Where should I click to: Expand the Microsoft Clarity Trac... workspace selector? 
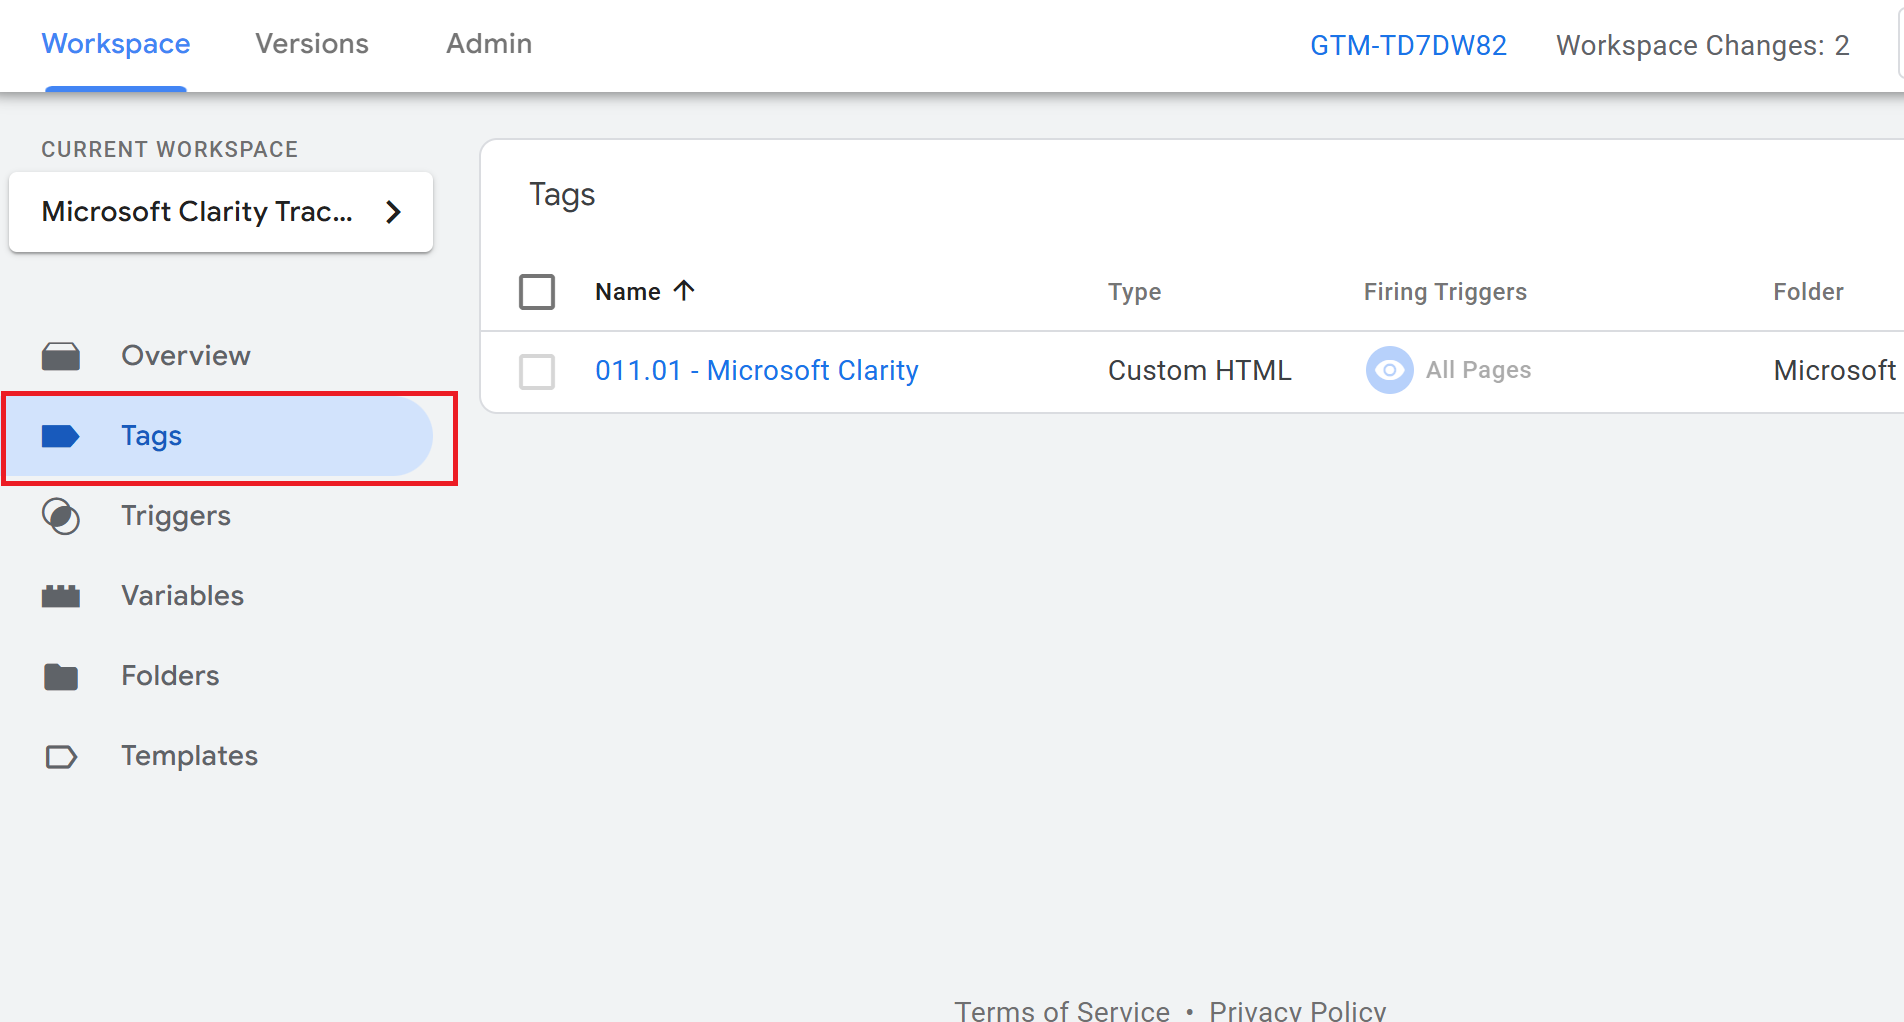coord(221,212)
